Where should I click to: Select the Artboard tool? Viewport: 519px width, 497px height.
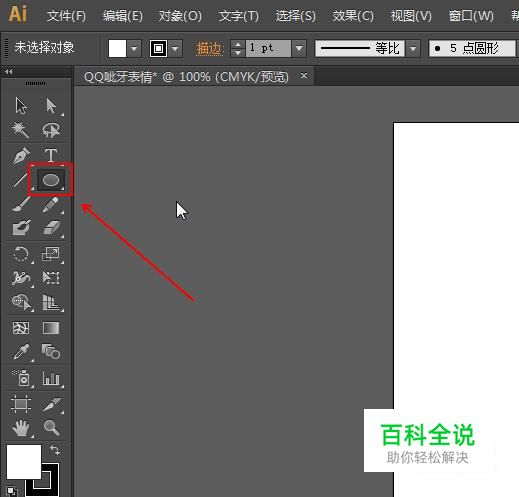point(21,404)
